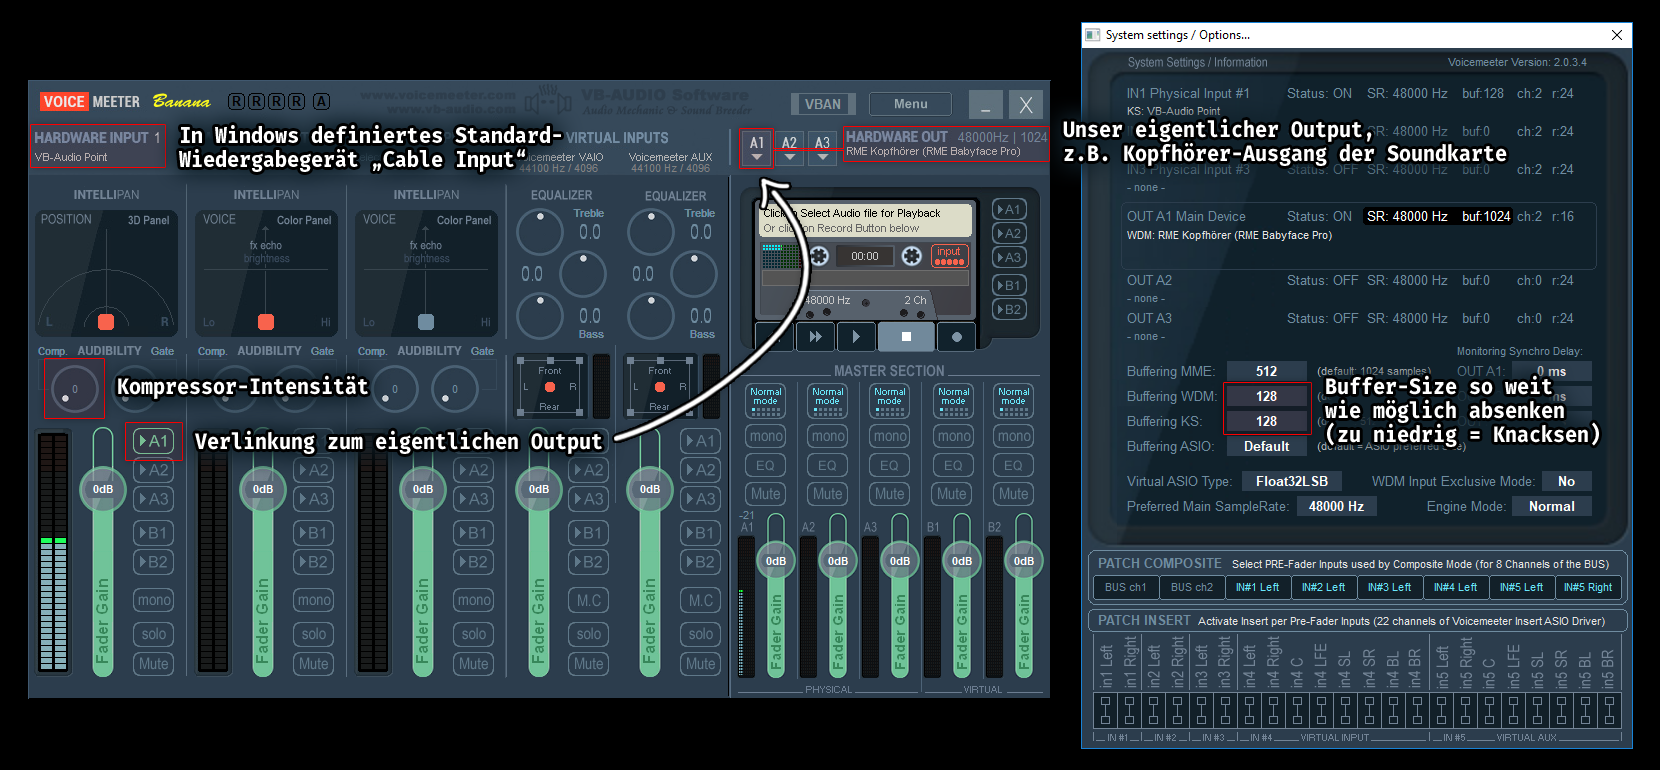Change Buffering ASIO Default setting
The image size is (1660, 770).
point(1267,446)
